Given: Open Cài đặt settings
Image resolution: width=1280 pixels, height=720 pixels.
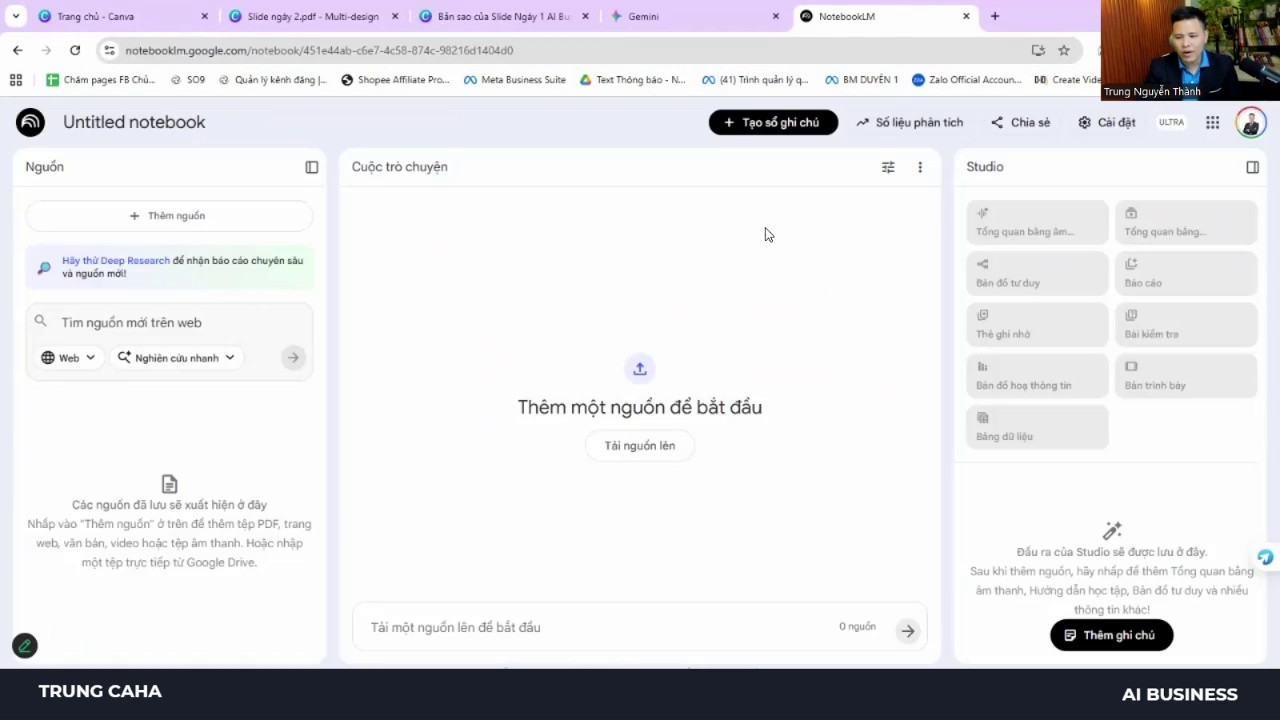Looking at the screenshot, I should pyautogui.click(x=1106, y=122).
